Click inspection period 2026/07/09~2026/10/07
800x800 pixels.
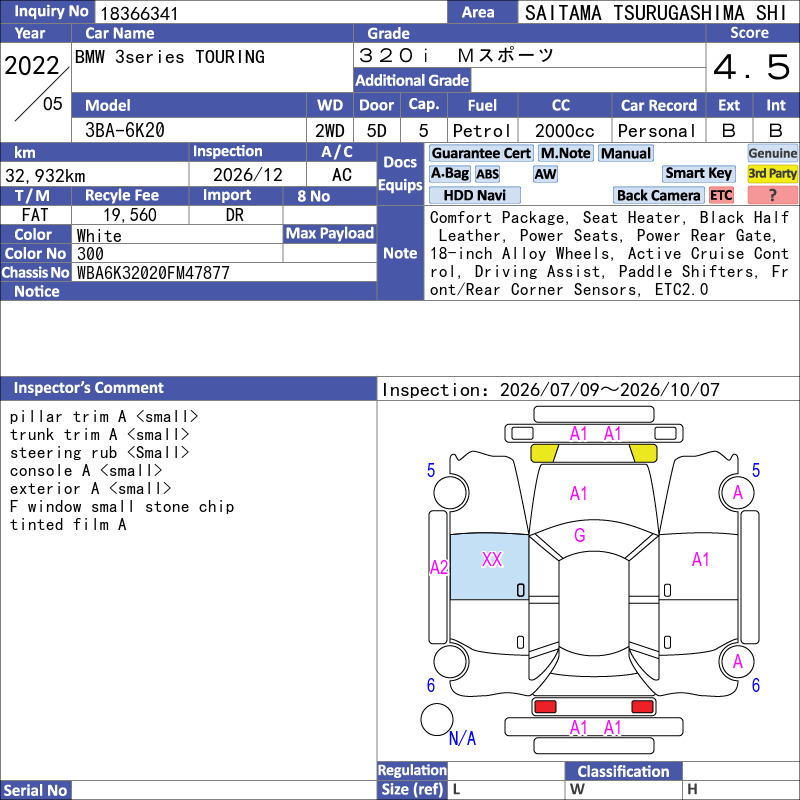pos(609,390)
